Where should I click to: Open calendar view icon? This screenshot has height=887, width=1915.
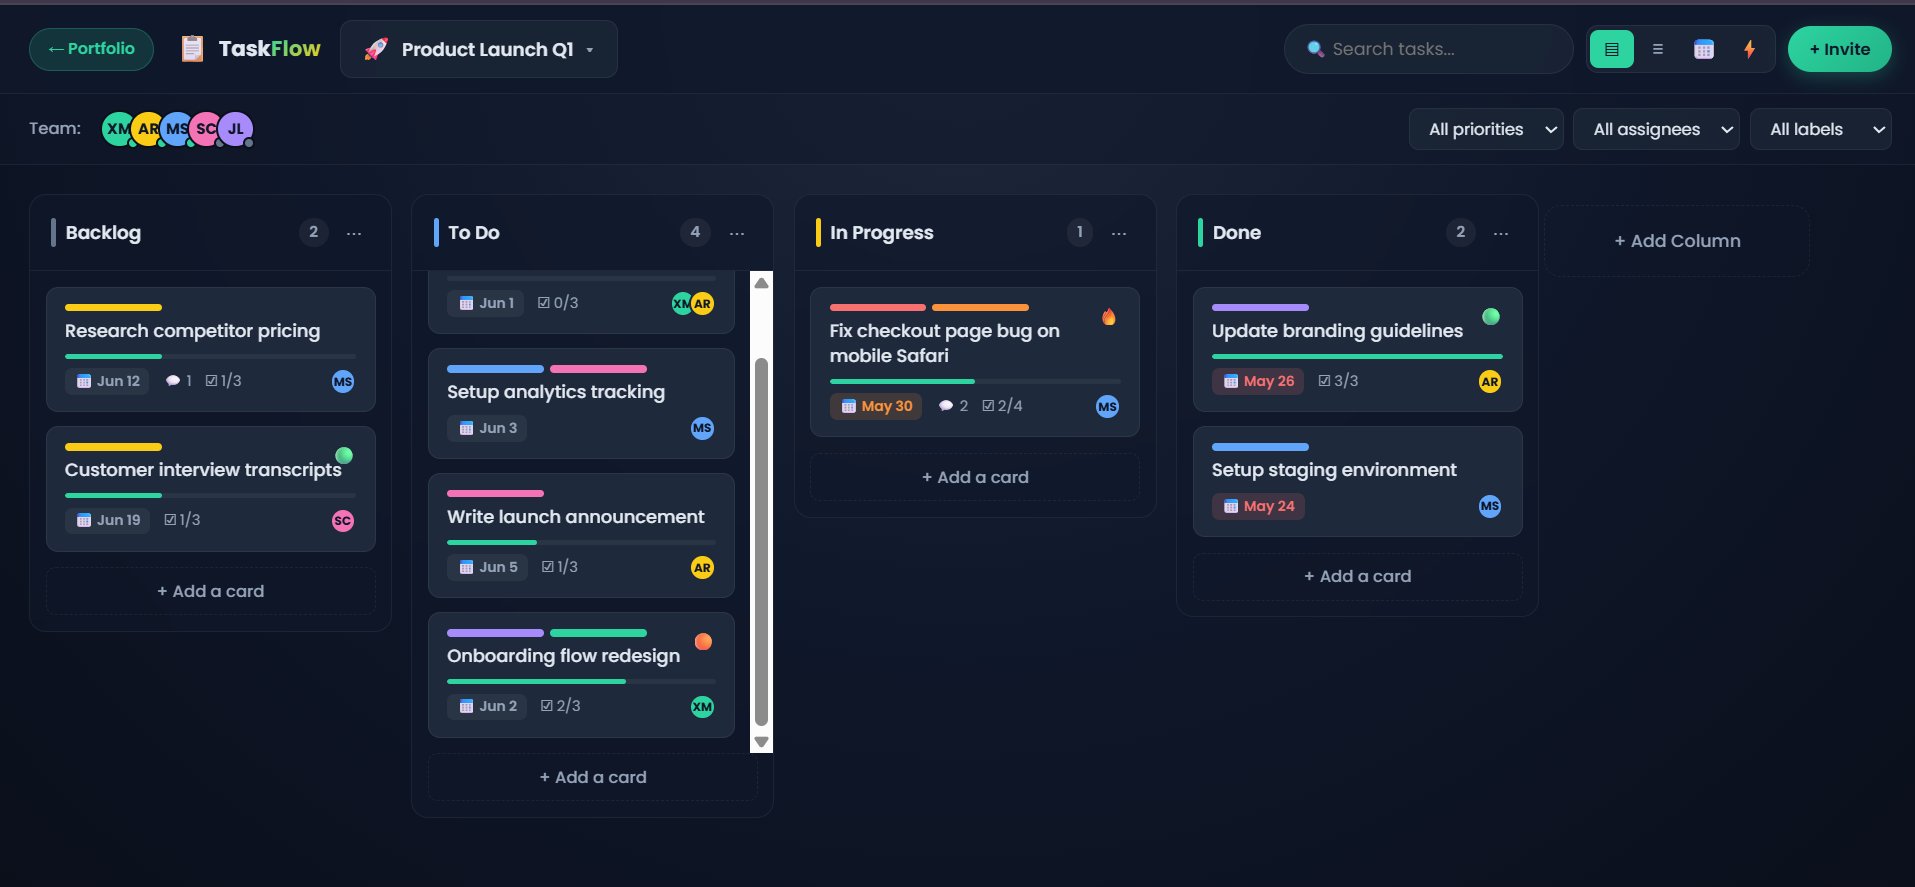tap(1704, 49)
